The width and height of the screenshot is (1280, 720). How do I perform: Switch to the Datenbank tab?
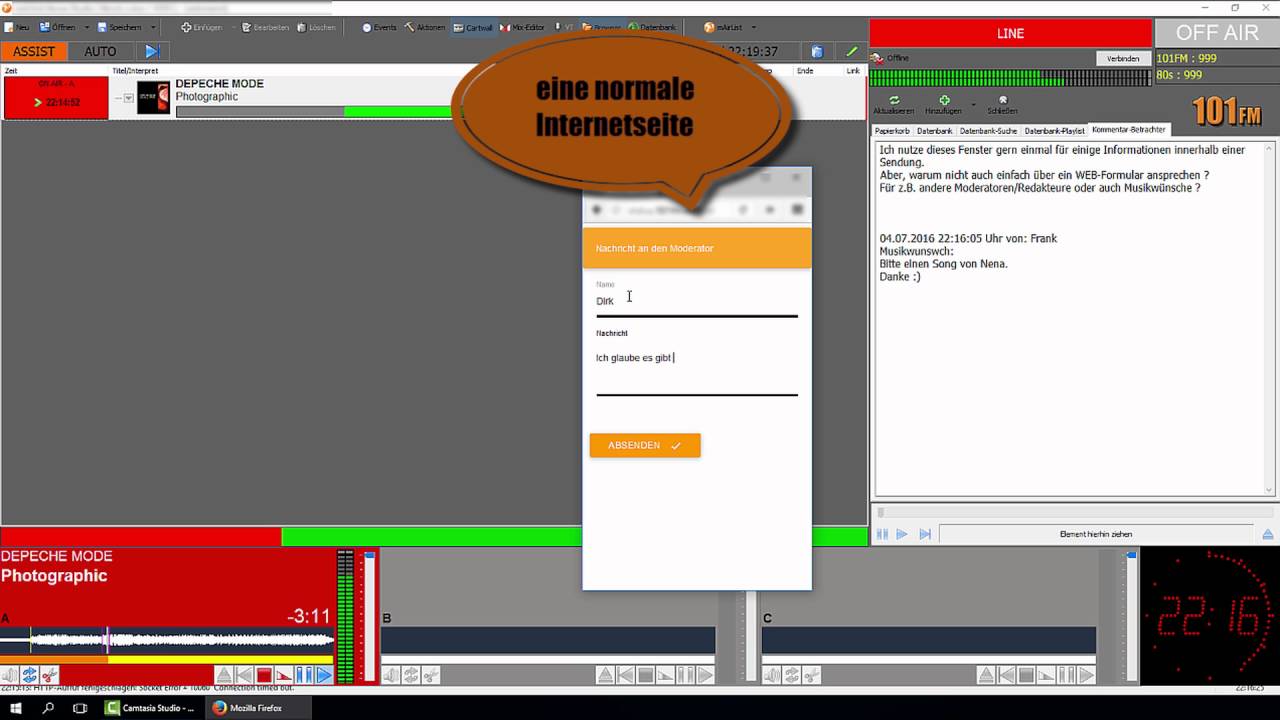(x=935, y=130)
